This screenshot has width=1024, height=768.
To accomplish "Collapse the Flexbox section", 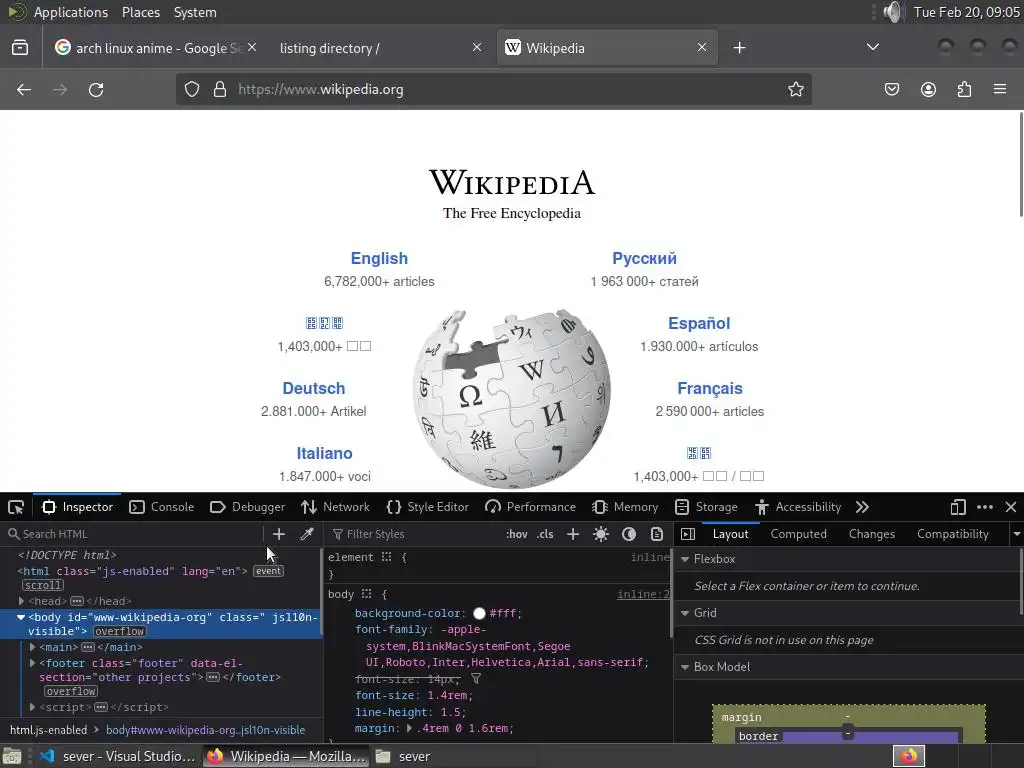I will coord(685,559).
